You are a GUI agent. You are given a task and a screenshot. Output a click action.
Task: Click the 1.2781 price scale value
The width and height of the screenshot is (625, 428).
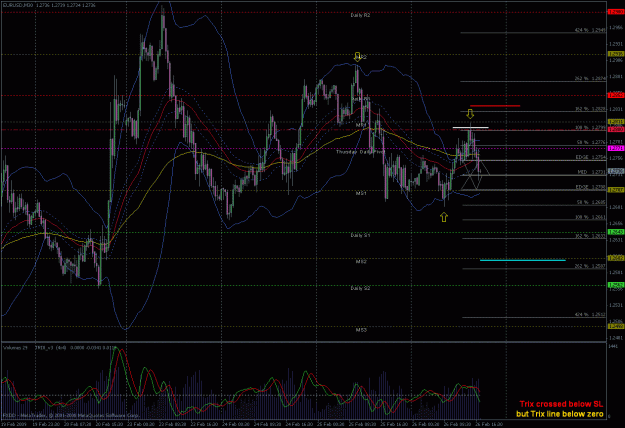click(616, 142)
